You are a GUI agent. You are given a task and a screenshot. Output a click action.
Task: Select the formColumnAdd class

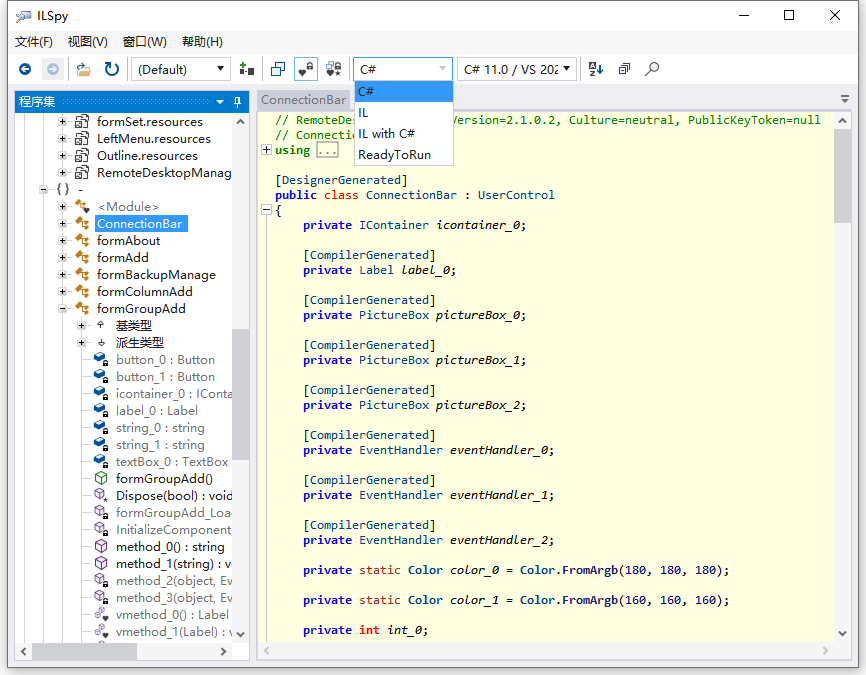pos(145,292)
